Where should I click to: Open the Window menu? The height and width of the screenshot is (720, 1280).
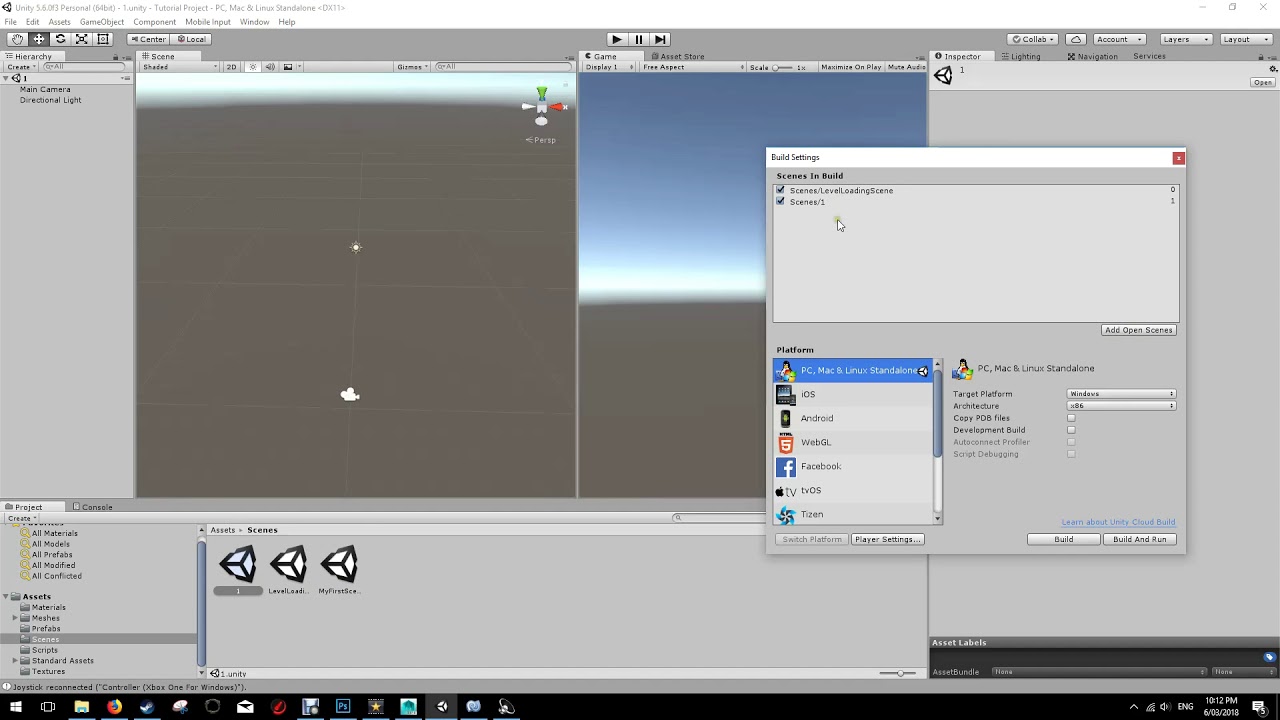tap(254, 22)
